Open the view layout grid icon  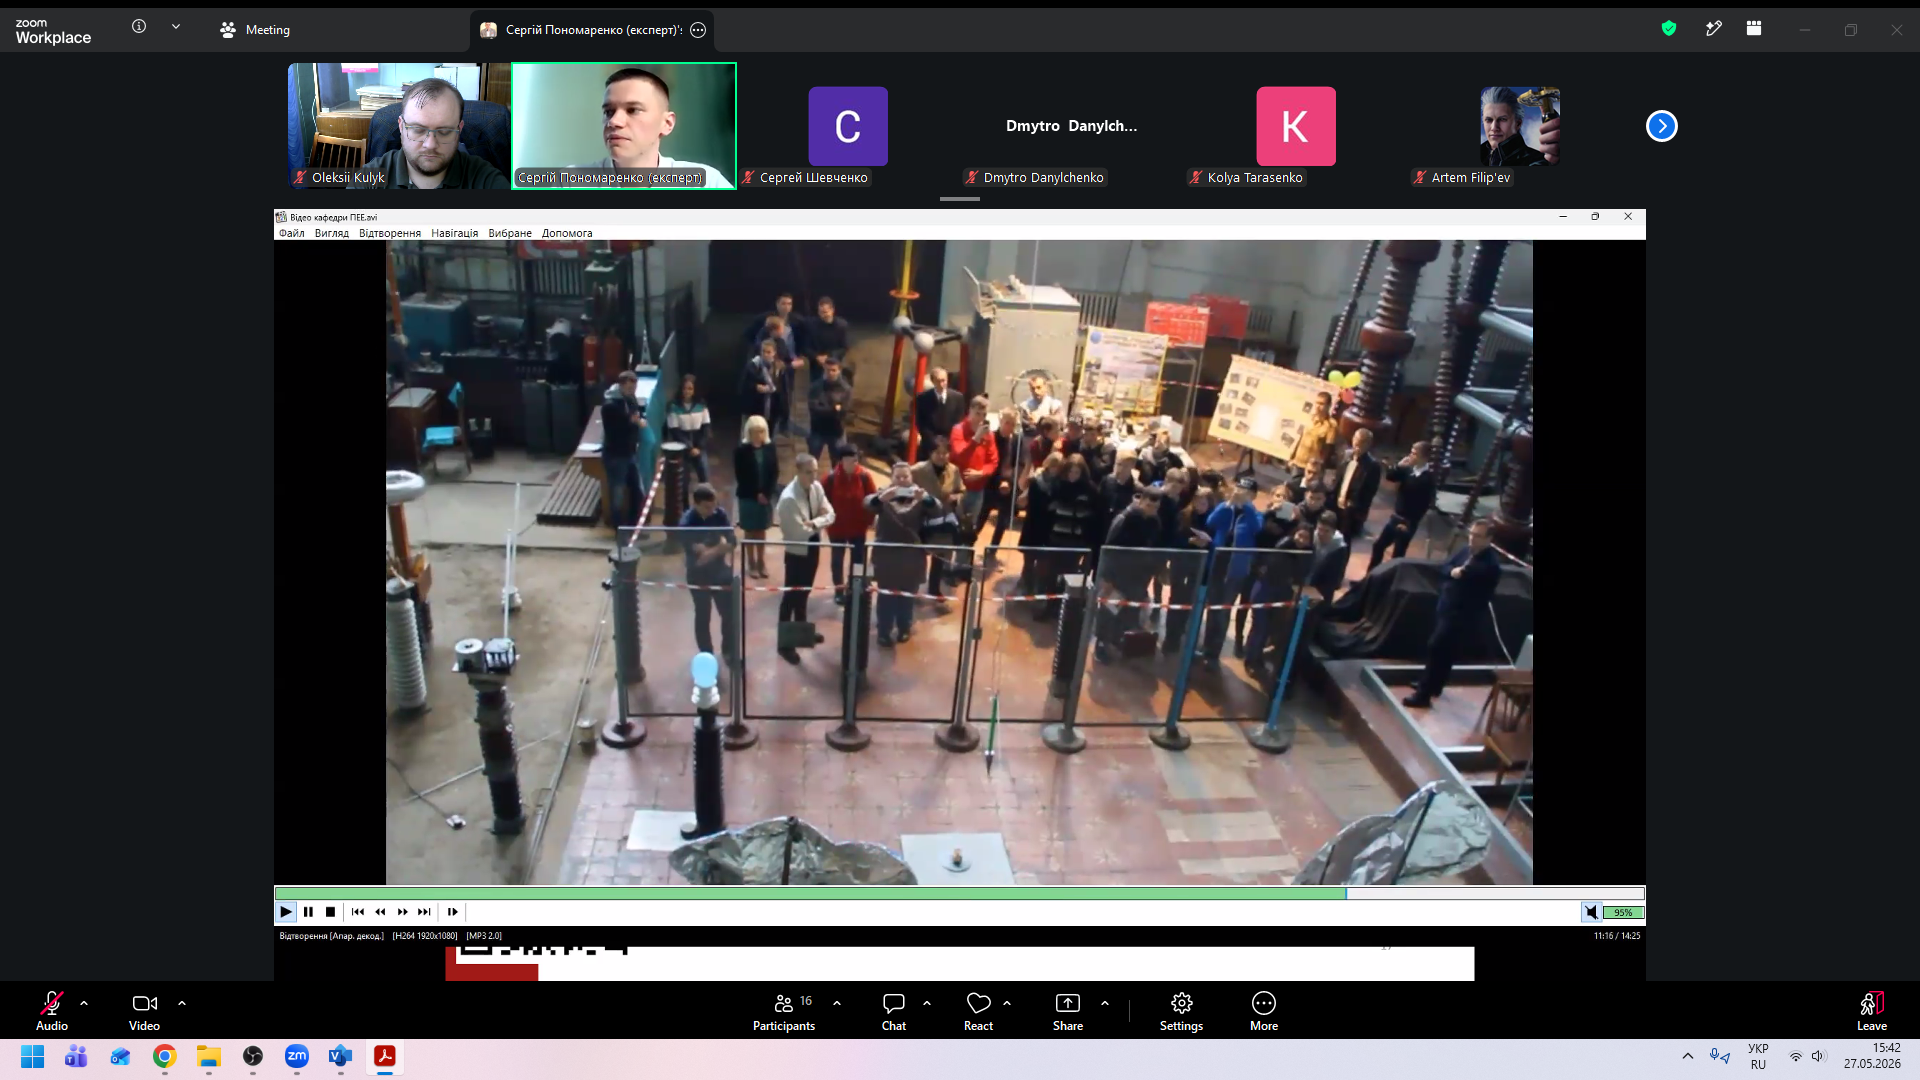pyautogui.click(x=1754, y=29)
